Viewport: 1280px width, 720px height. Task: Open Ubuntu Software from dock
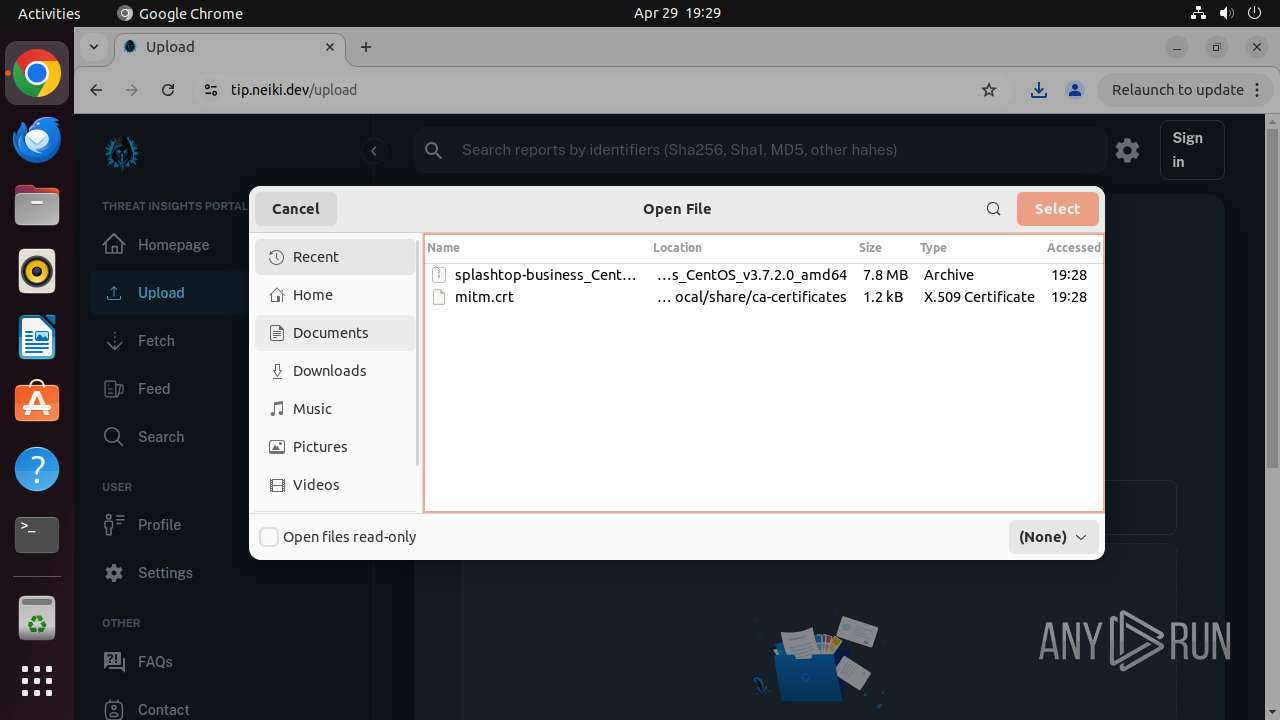[37, 403]
